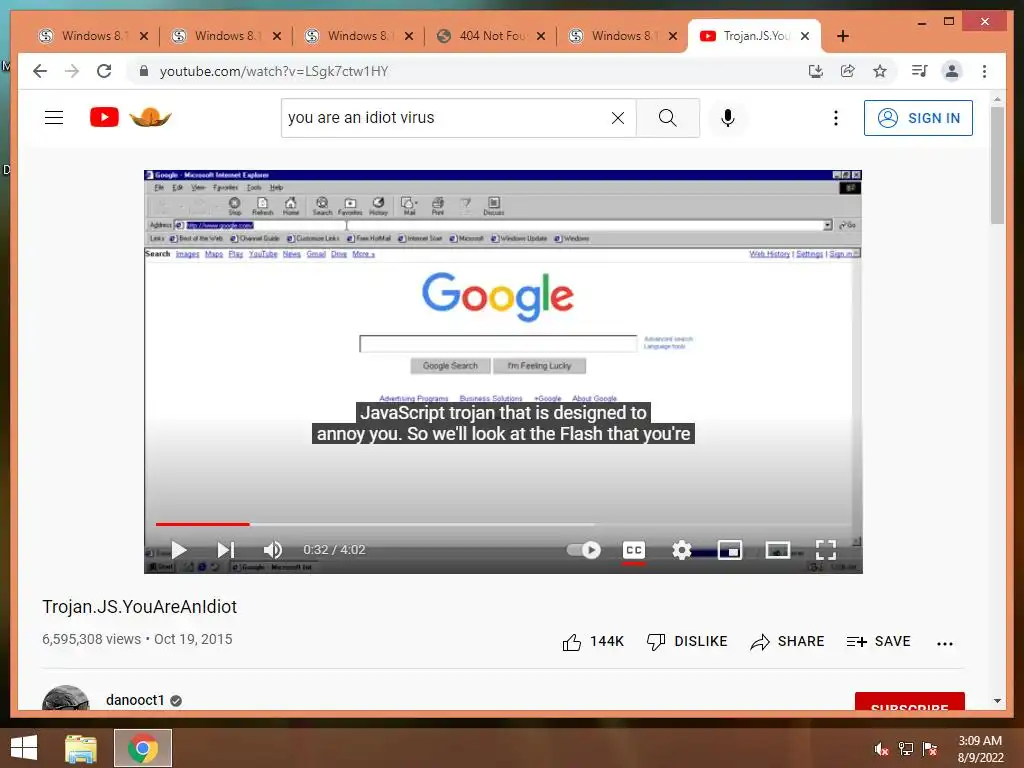Screen dimensions: 1024x768
Task: Click the browser back arrow
Action: (40, 71)
